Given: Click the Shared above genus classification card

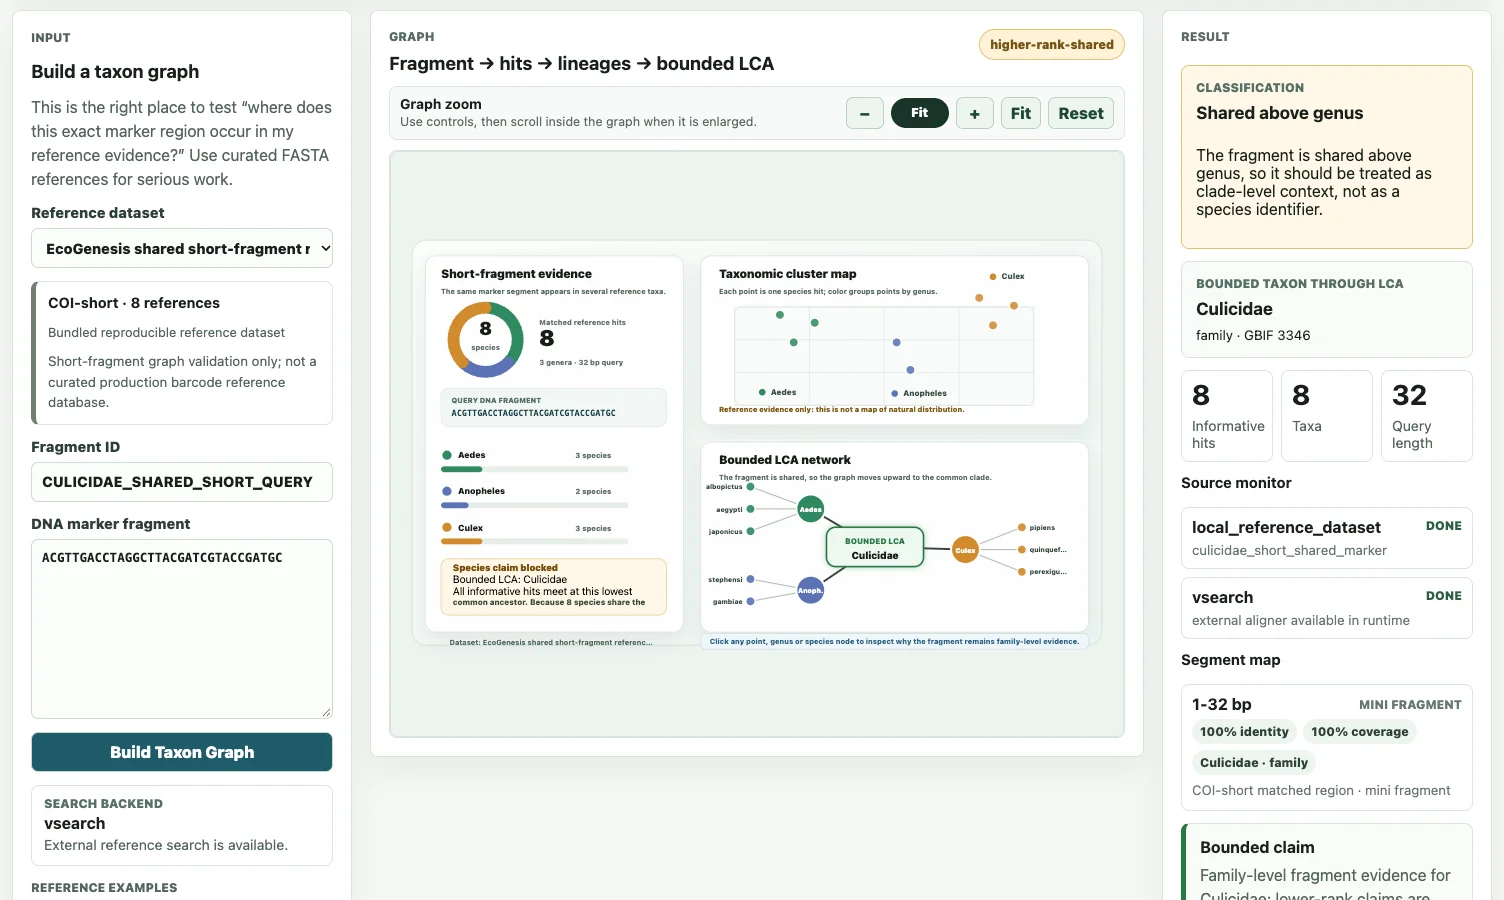Looking at the screenshot, I should pyautogui.click(x=1327, y=157).
